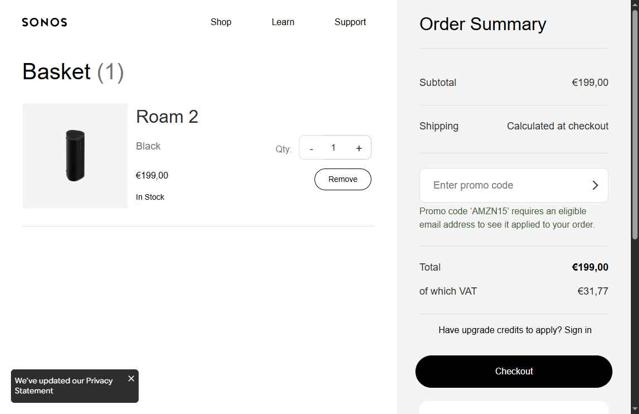Remove Roam 2 from the basket
The height and width of the screenshot is (414, 639).
(342, 179)
